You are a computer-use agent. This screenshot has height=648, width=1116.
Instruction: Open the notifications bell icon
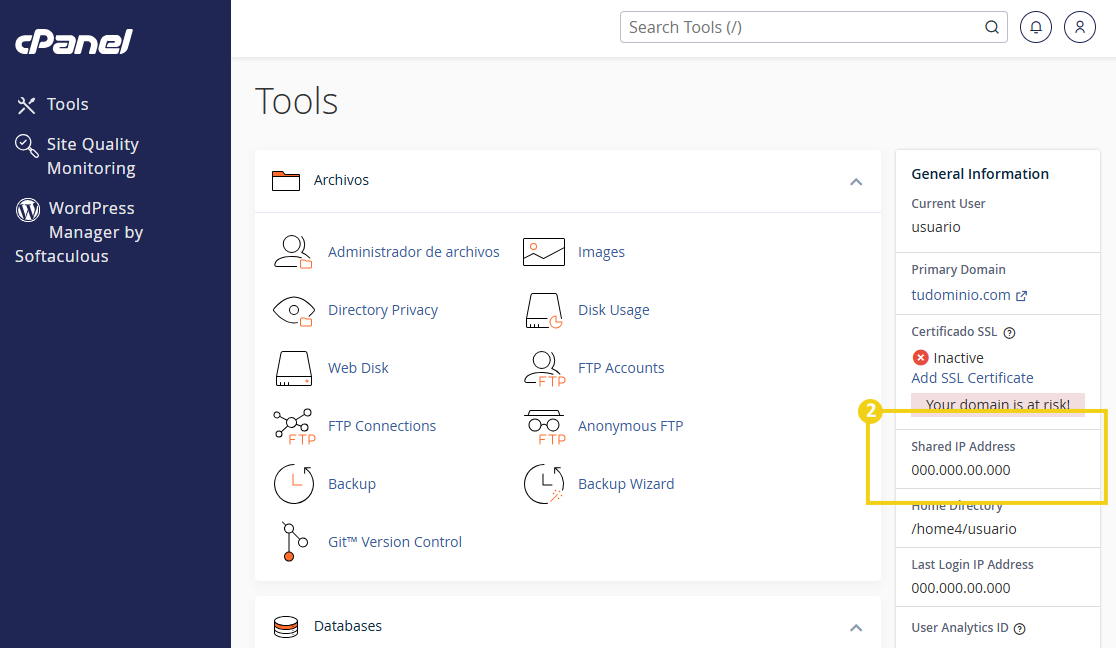(x=1036, y=27)
